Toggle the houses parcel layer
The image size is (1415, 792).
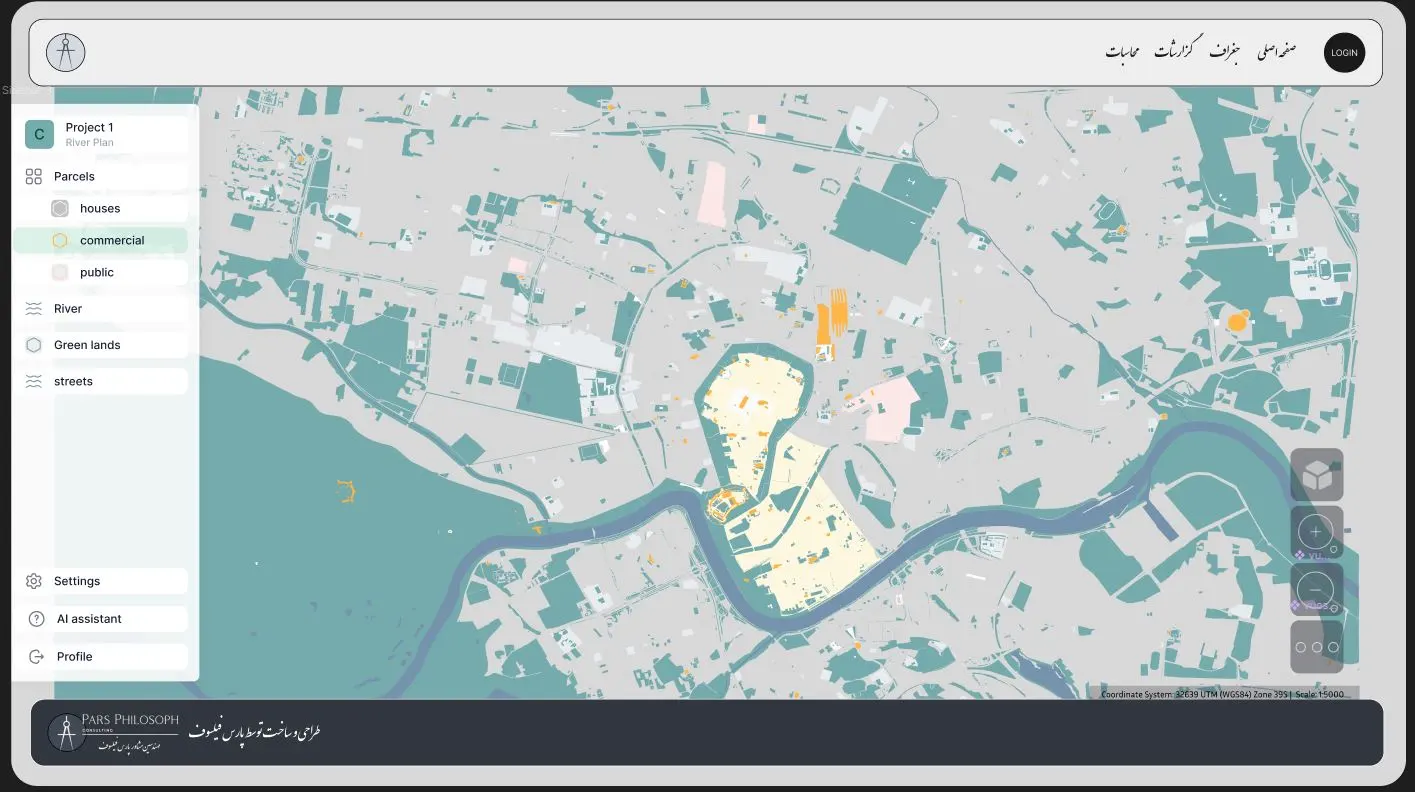[117, 209]
